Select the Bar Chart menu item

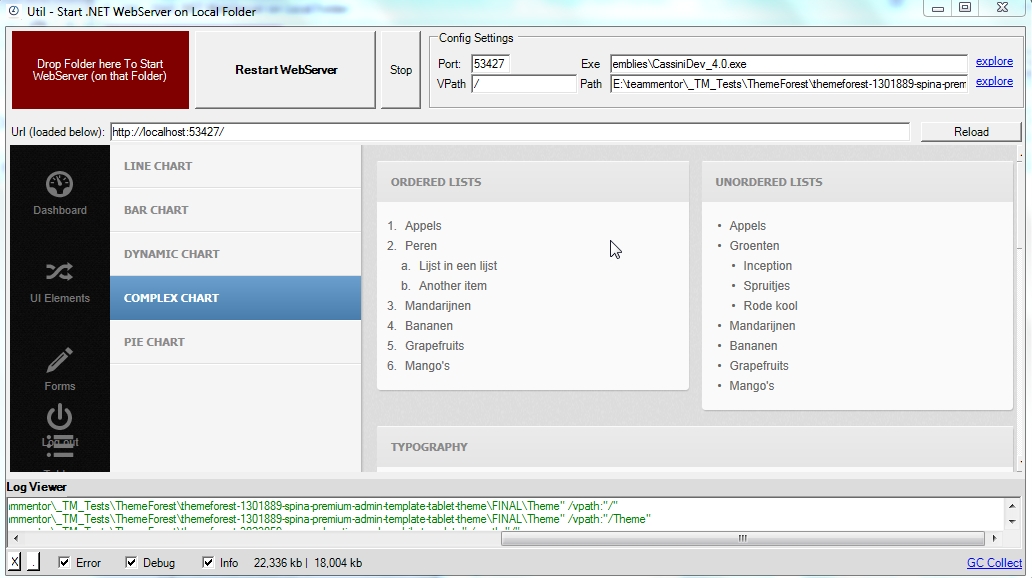pyautogui.click(x=236, y=210)
